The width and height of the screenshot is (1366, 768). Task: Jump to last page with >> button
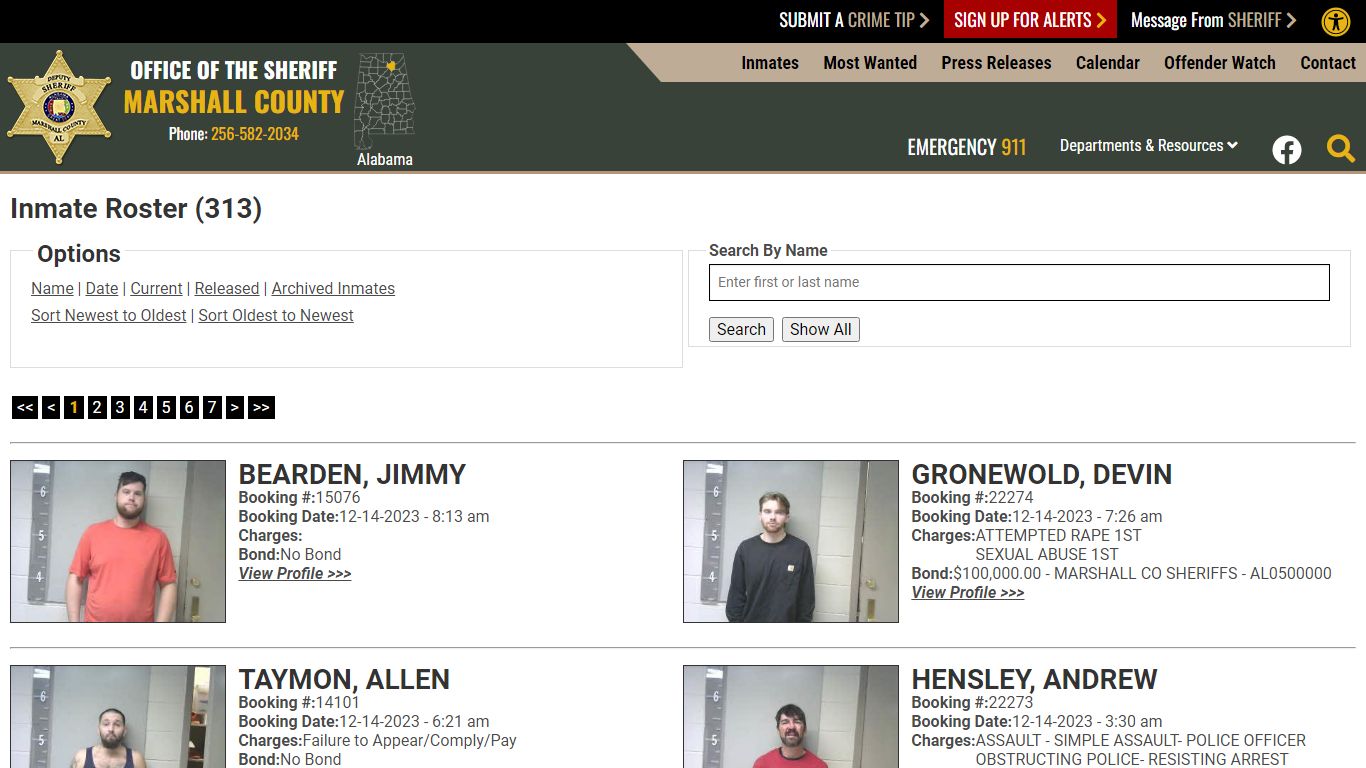click(261, 407)
